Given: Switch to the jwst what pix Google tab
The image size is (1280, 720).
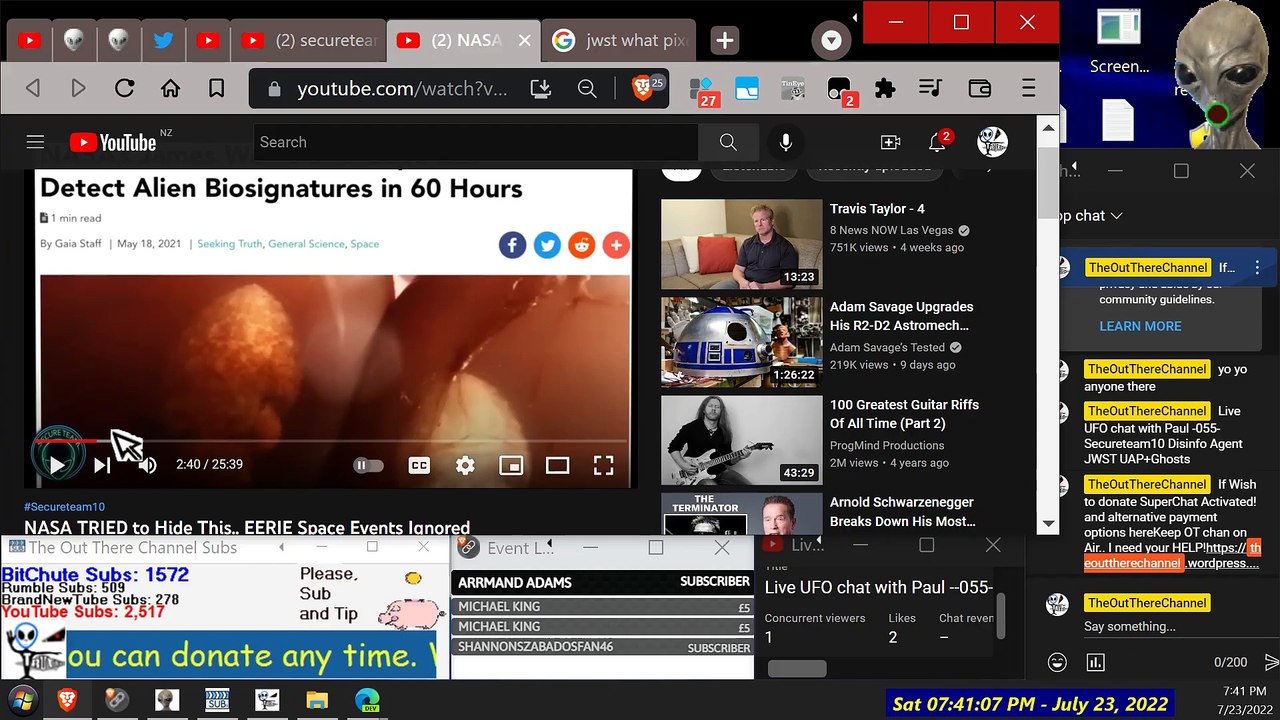Looking at the screenshot, I should [620, 40].
